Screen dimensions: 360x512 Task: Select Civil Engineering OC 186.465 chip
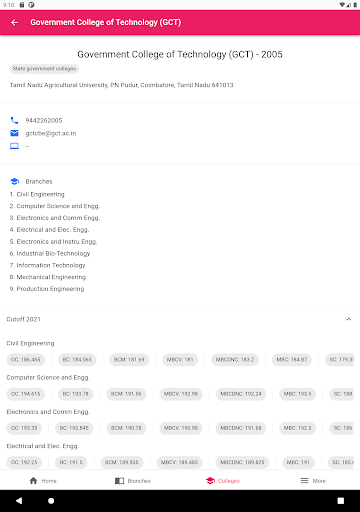coord(26,359)
